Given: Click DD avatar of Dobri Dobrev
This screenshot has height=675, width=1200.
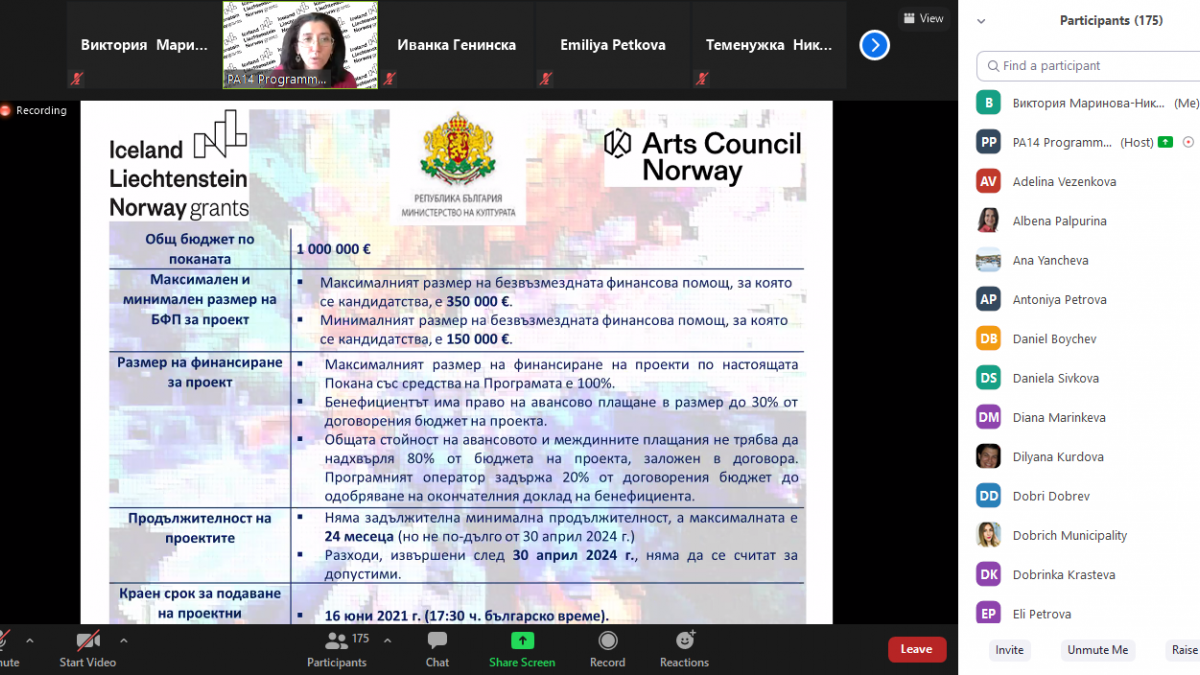Looking at the screenshot, I should 989,496.
